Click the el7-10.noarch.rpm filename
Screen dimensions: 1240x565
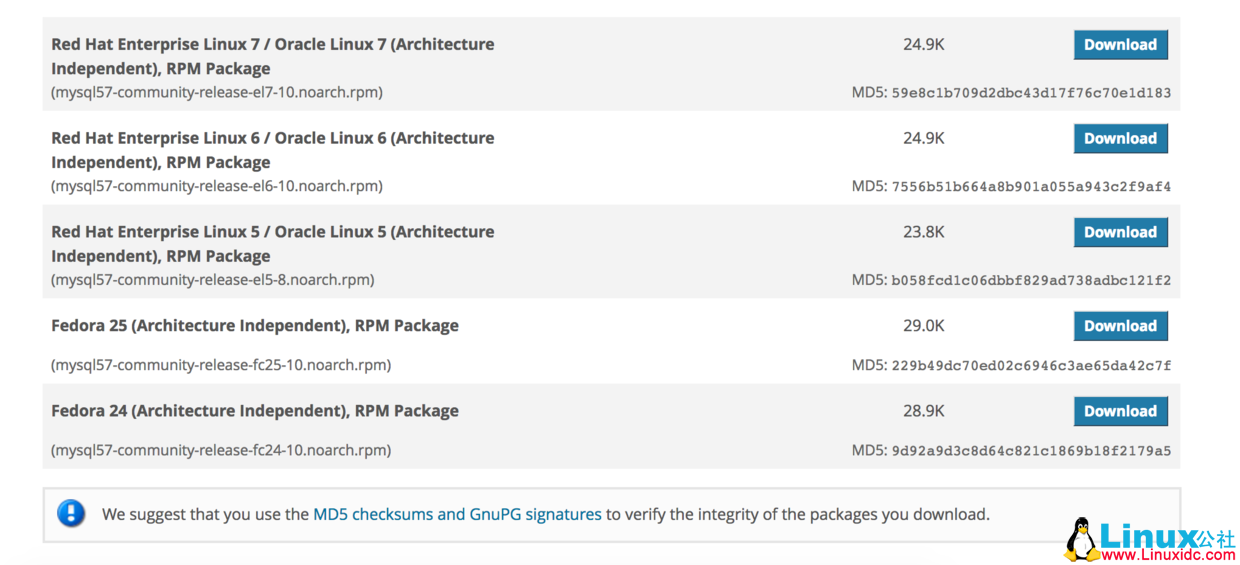(x=216, y=93)
